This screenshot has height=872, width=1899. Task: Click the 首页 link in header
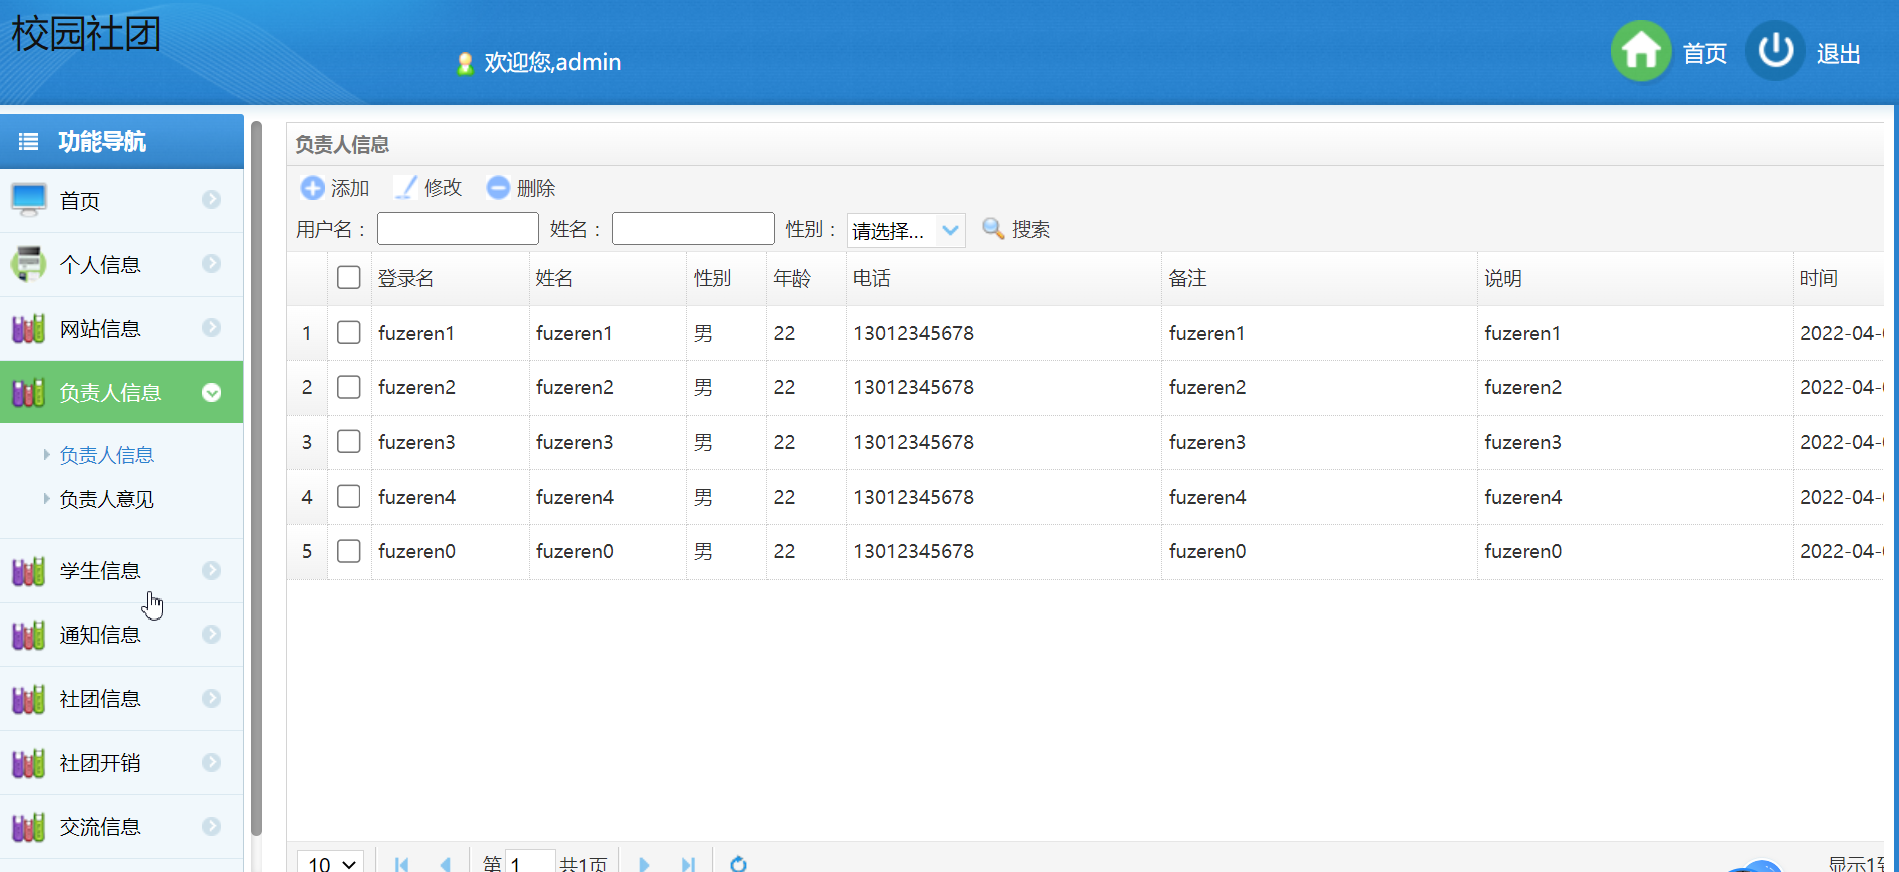(1704, 54)
